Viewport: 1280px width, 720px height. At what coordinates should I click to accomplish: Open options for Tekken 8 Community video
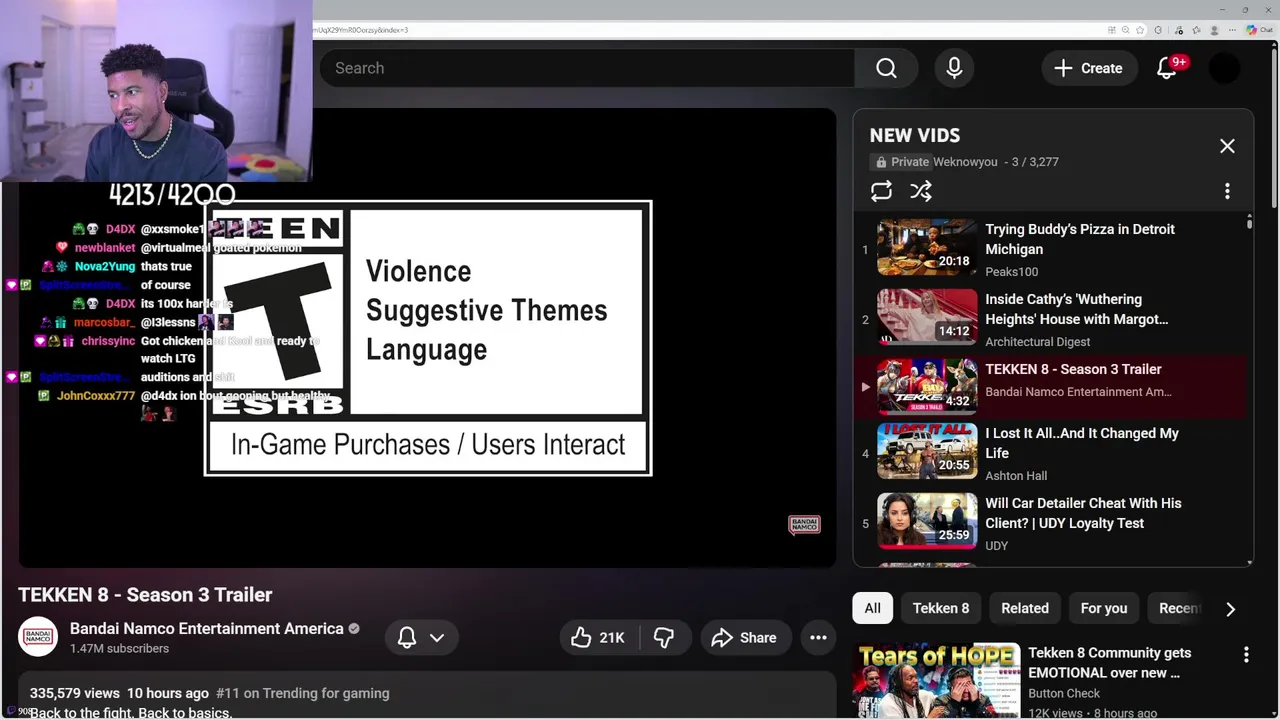coord(1246,655)
